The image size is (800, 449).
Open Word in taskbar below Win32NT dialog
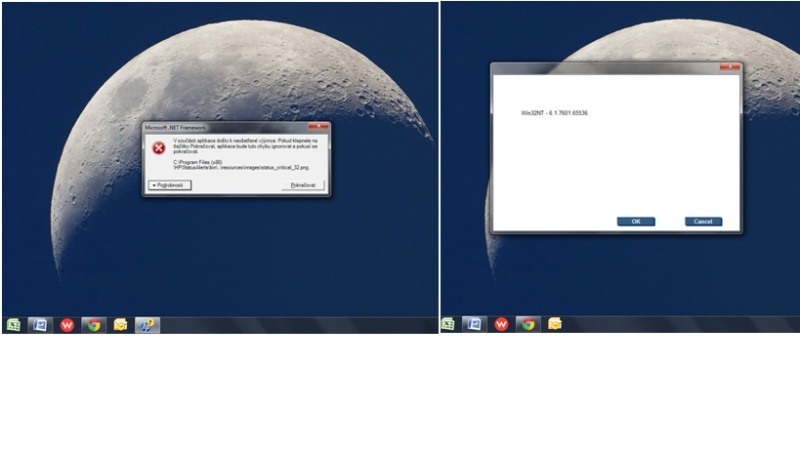tap(474, 324)
